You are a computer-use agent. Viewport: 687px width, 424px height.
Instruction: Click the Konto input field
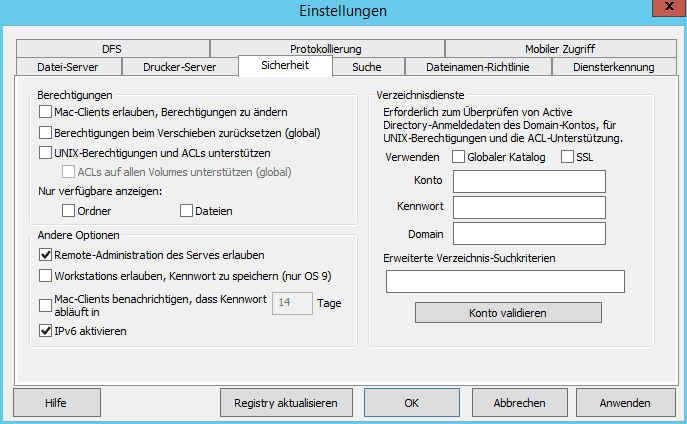tap(529, 181)
